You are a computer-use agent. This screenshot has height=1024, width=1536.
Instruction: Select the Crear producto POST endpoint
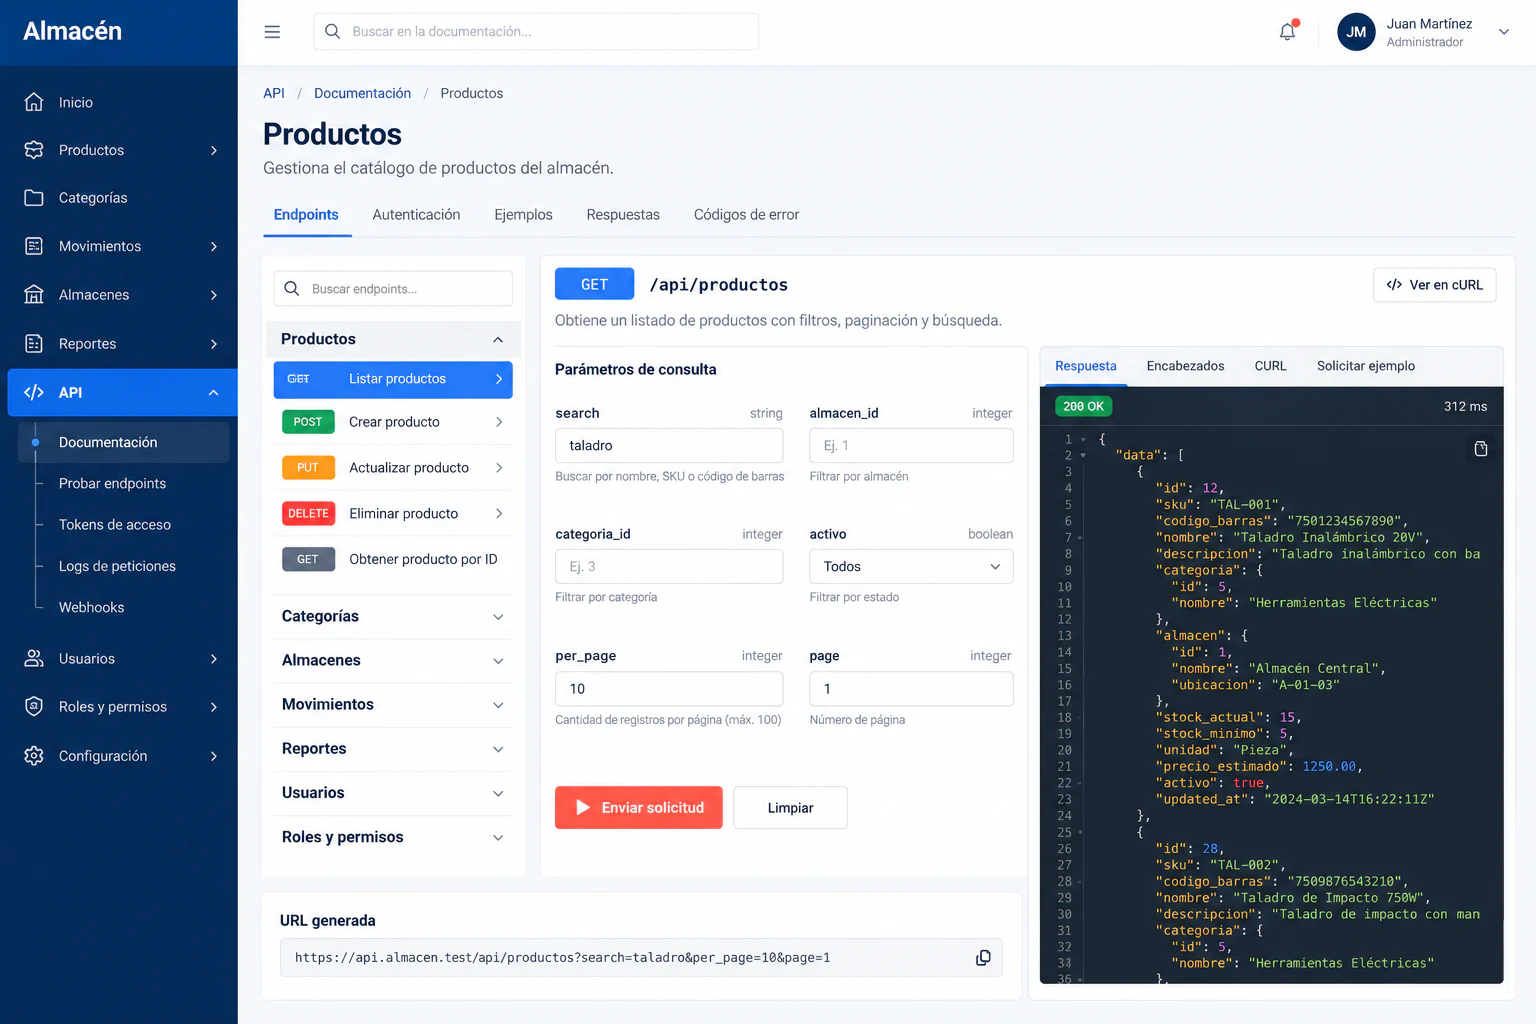(393, 422)
